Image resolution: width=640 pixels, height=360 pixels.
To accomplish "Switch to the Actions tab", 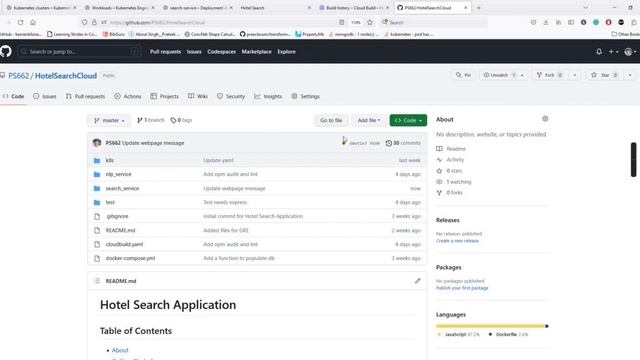I will (x=128, y=96).
